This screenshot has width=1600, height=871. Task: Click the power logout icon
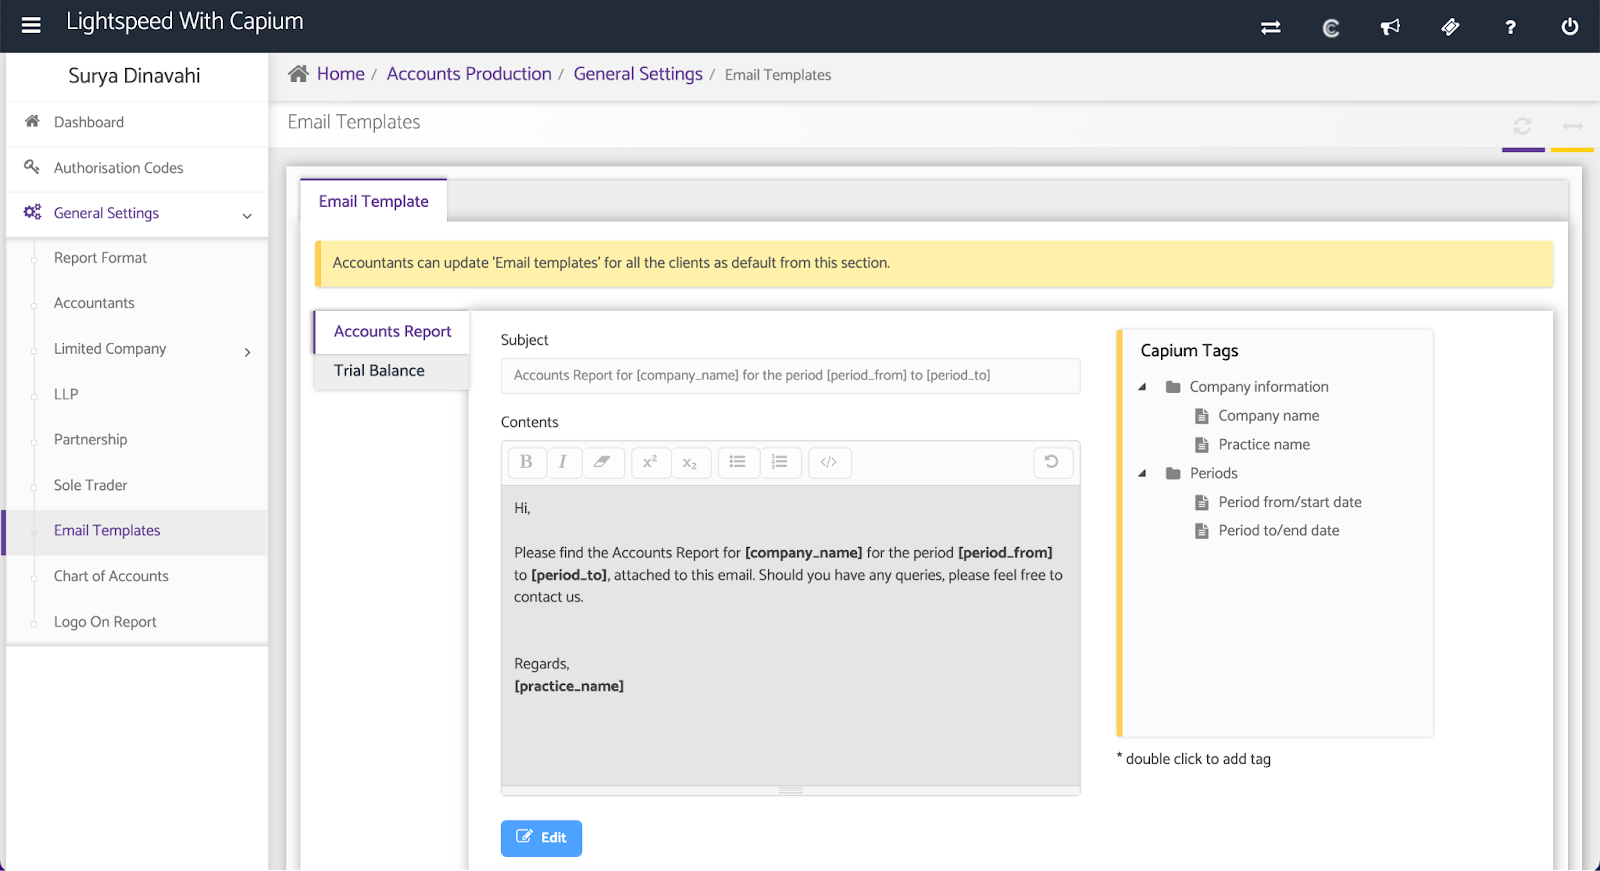click(x=1570, y=27)
